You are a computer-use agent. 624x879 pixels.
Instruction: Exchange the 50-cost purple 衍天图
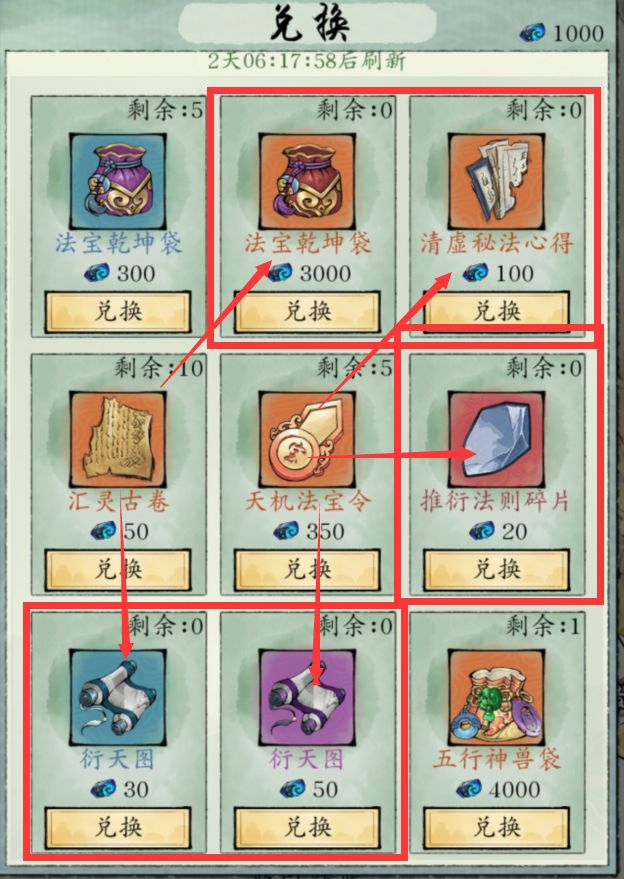(x=307, y=827)
